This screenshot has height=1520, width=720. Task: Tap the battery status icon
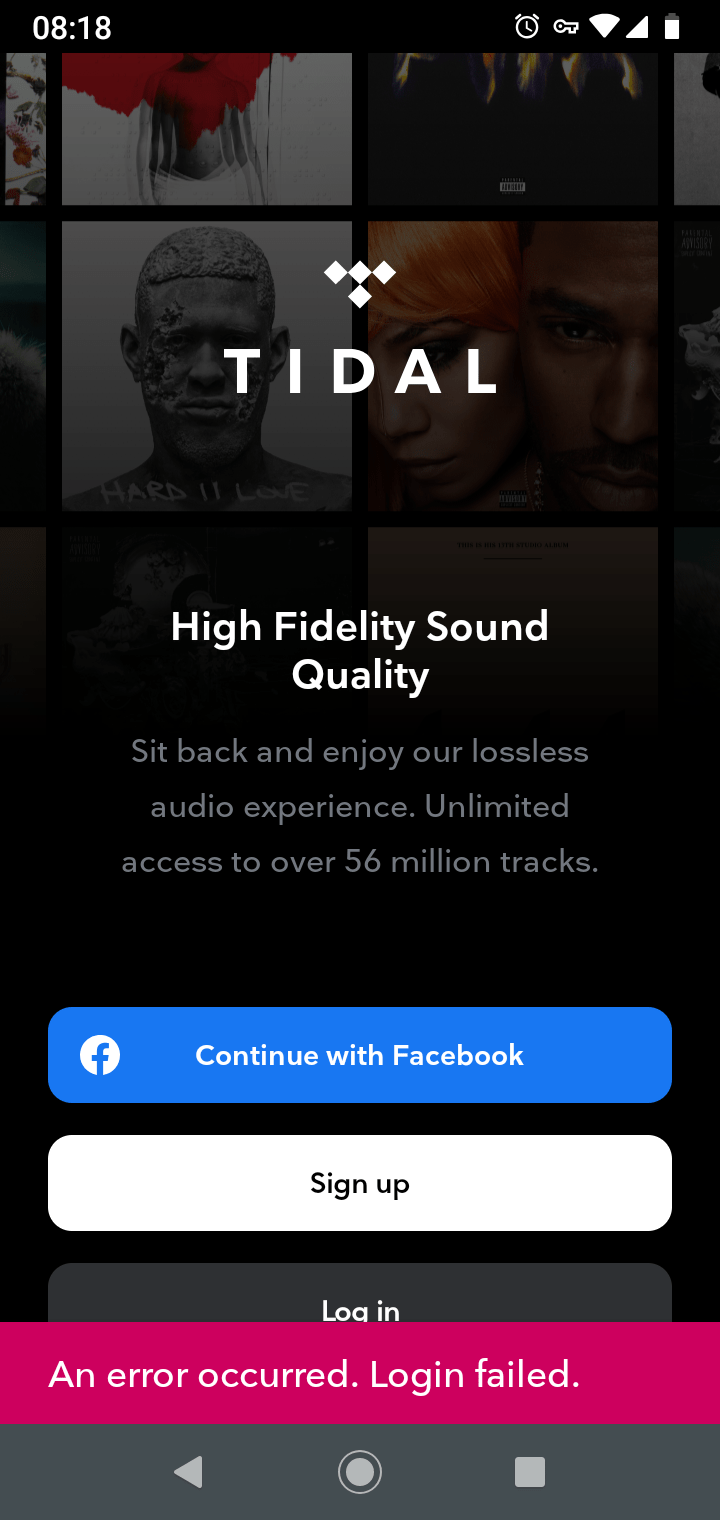pyautogui.click(x=672, y=26)
